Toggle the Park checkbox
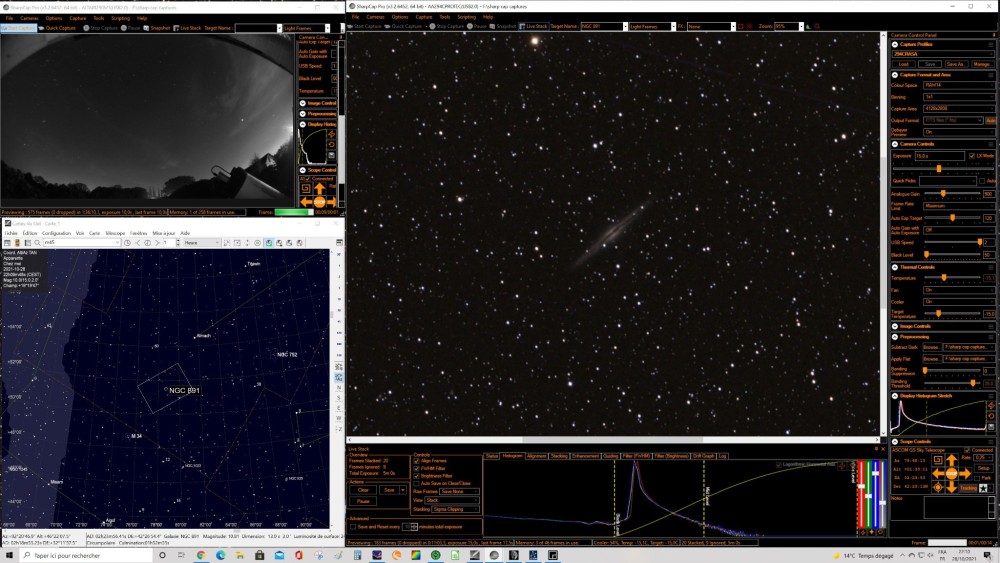The image size is (1000, 563). tap(976, 478)
